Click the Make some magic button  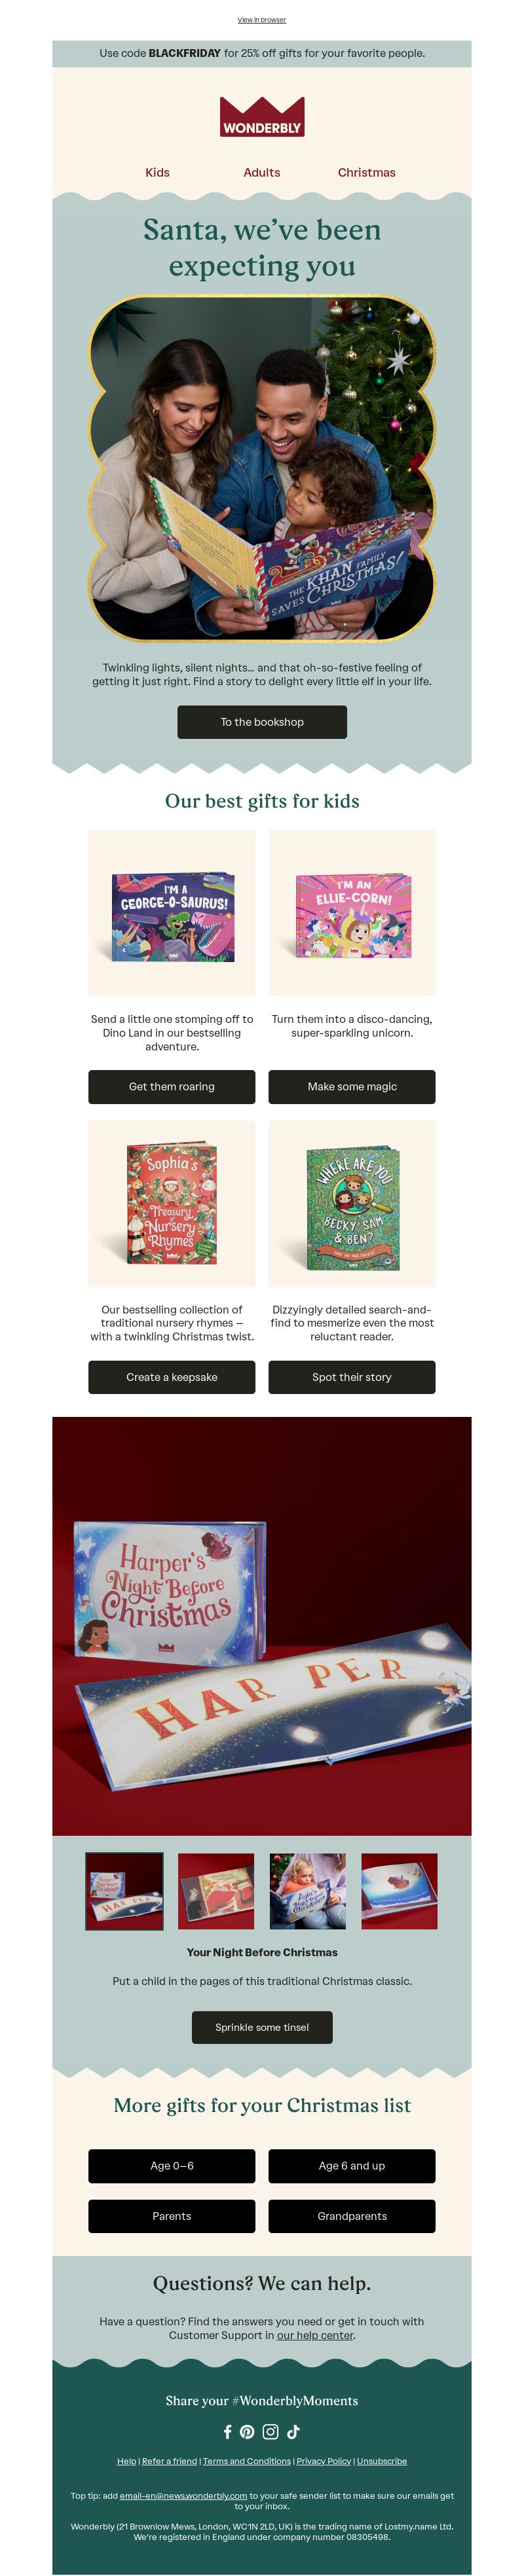click(x=352, y=1086)
